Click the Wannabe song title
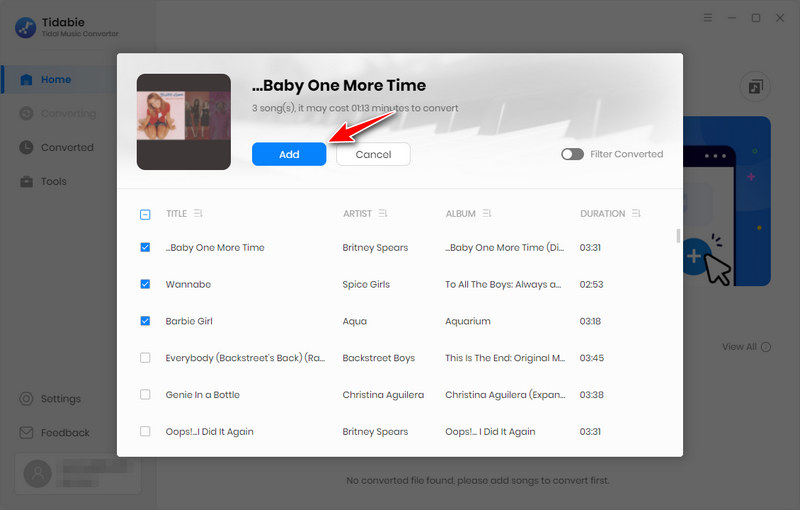Screen dimensions: 800x510 tap(188, 285)
